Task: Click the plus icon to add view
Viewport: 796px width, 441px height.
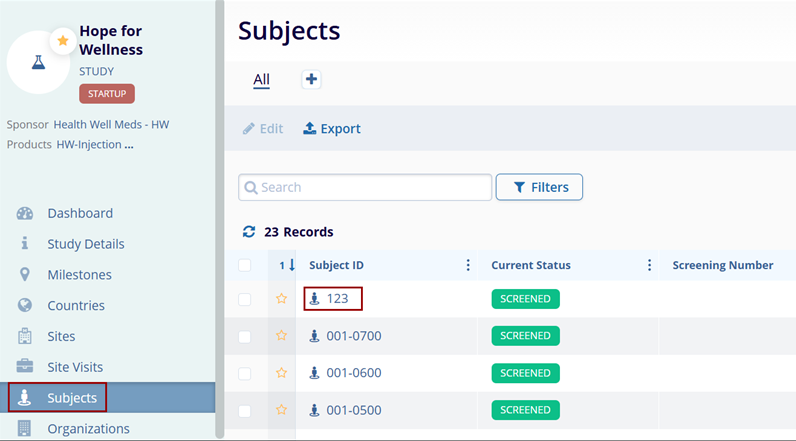Action: (x=311, y=80)
